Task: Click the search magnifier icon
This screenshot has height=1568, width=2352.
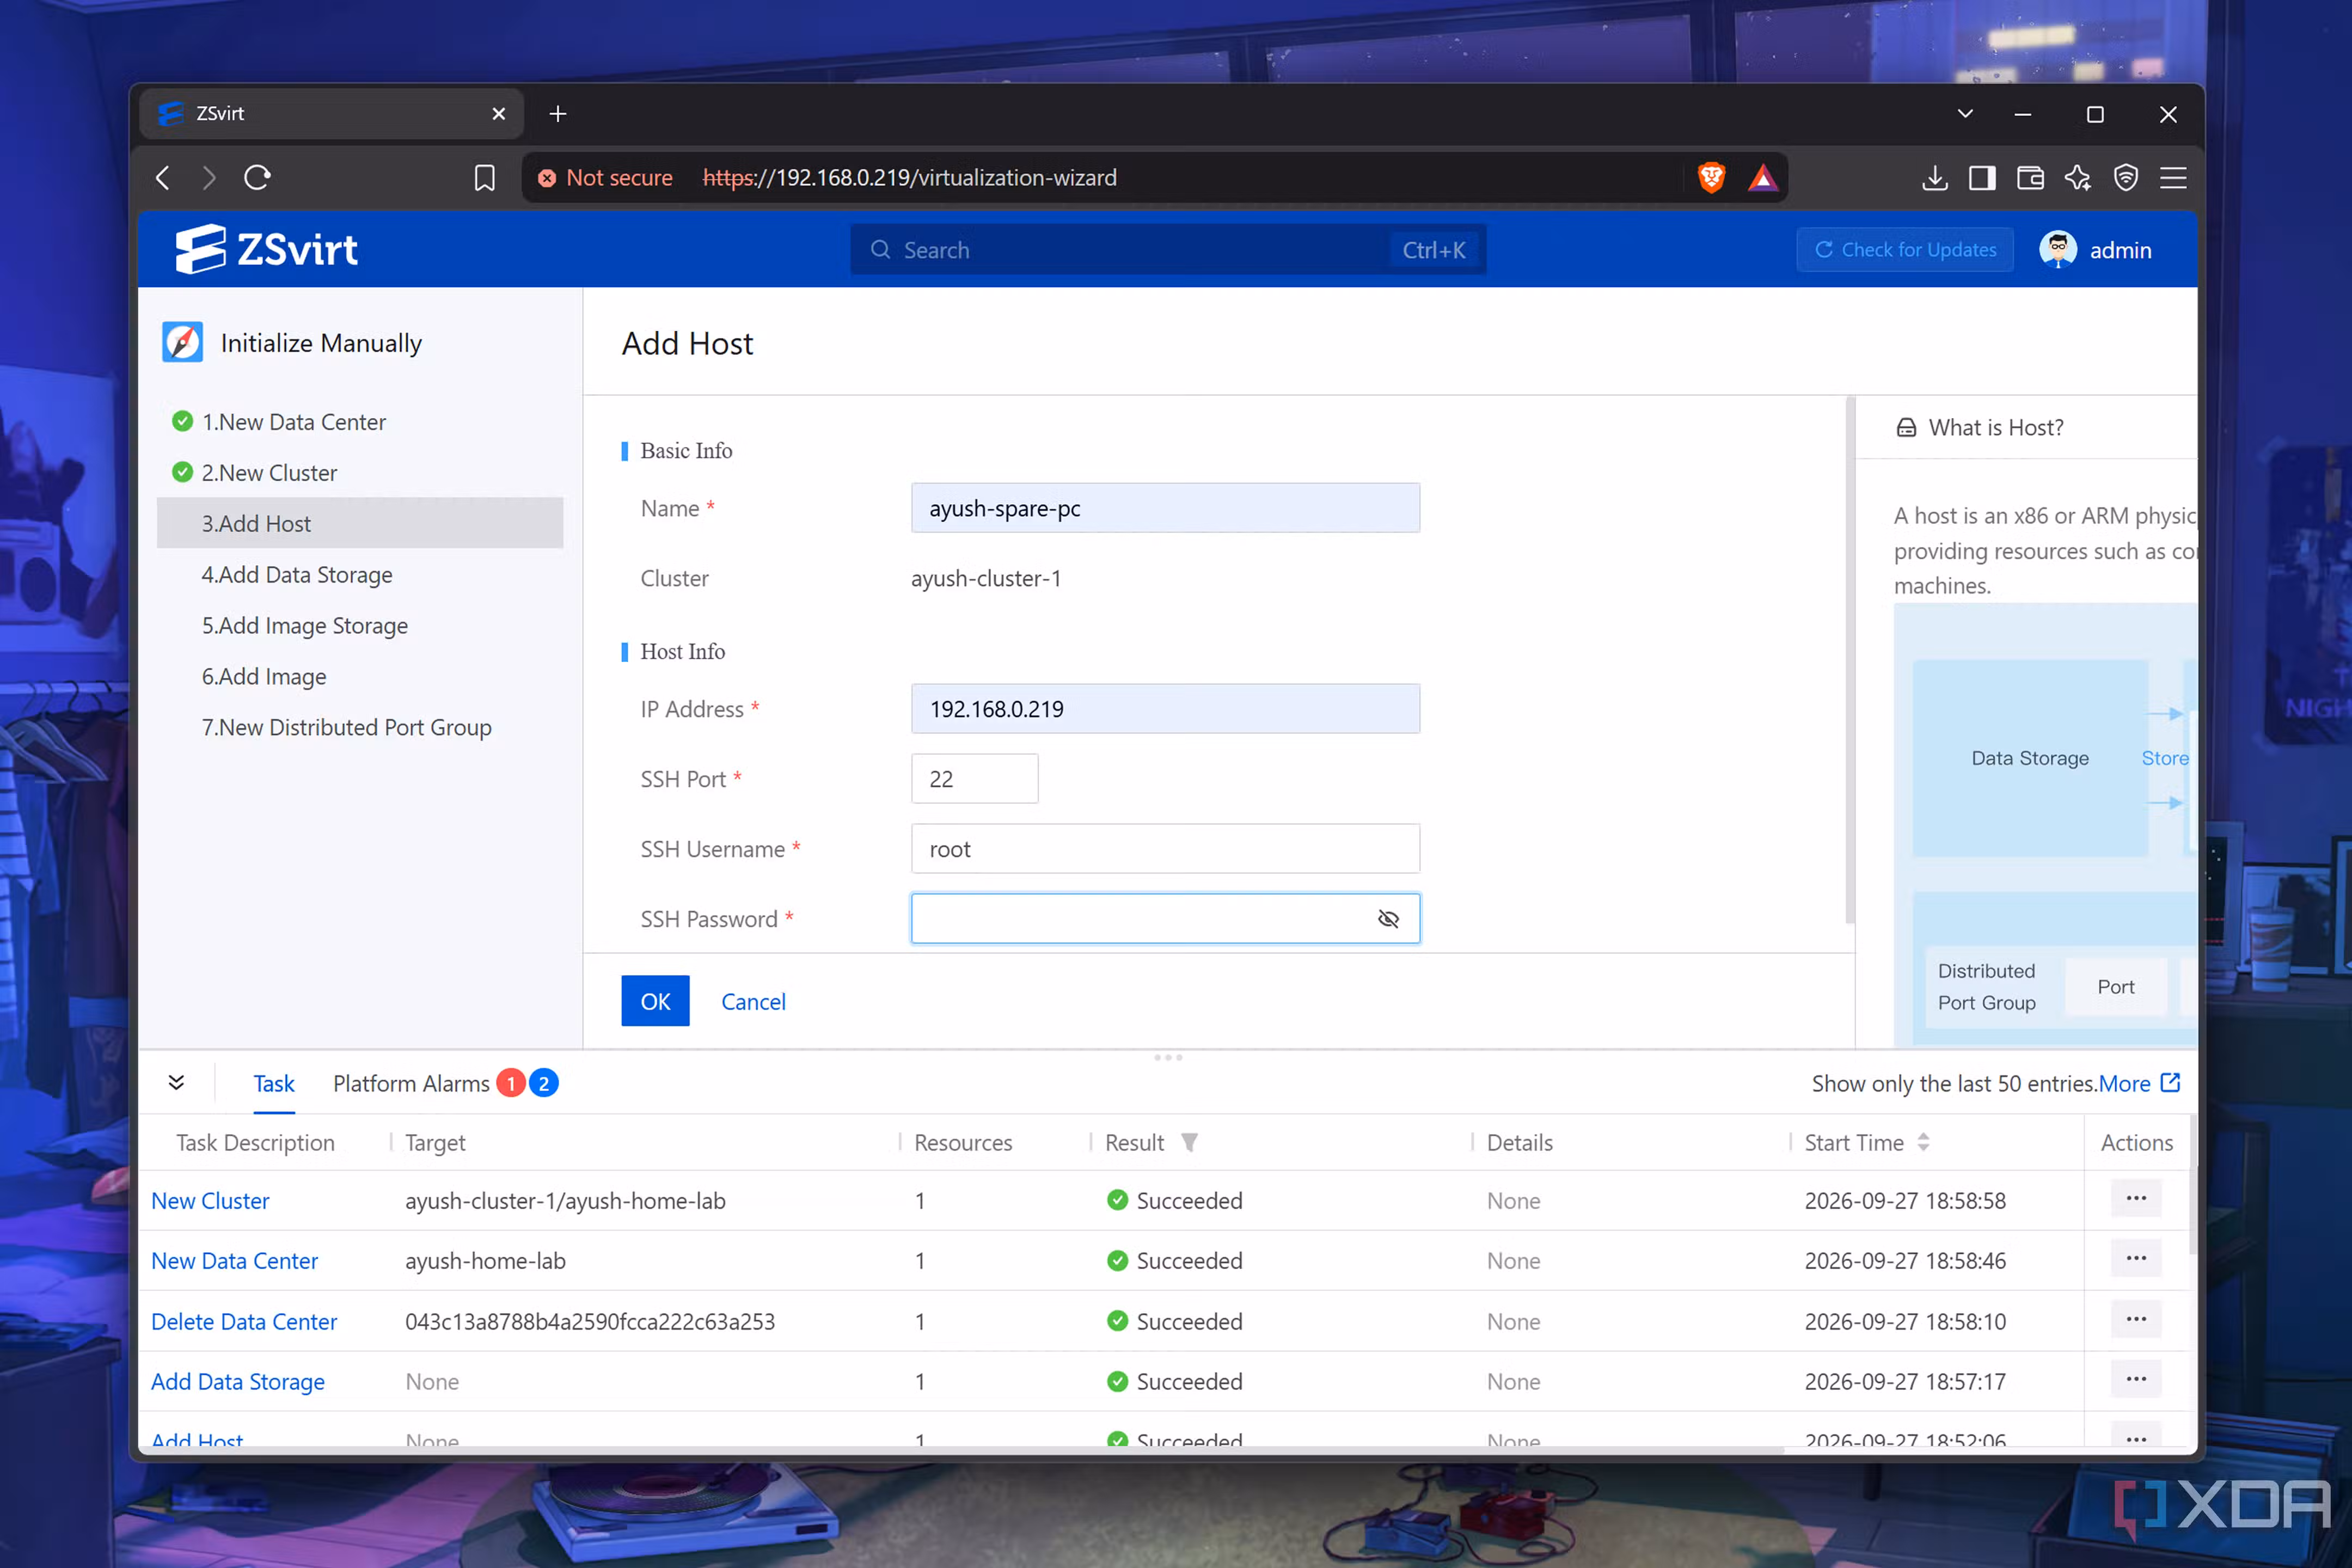Action: pyautogui.click(x=880, y=249)
